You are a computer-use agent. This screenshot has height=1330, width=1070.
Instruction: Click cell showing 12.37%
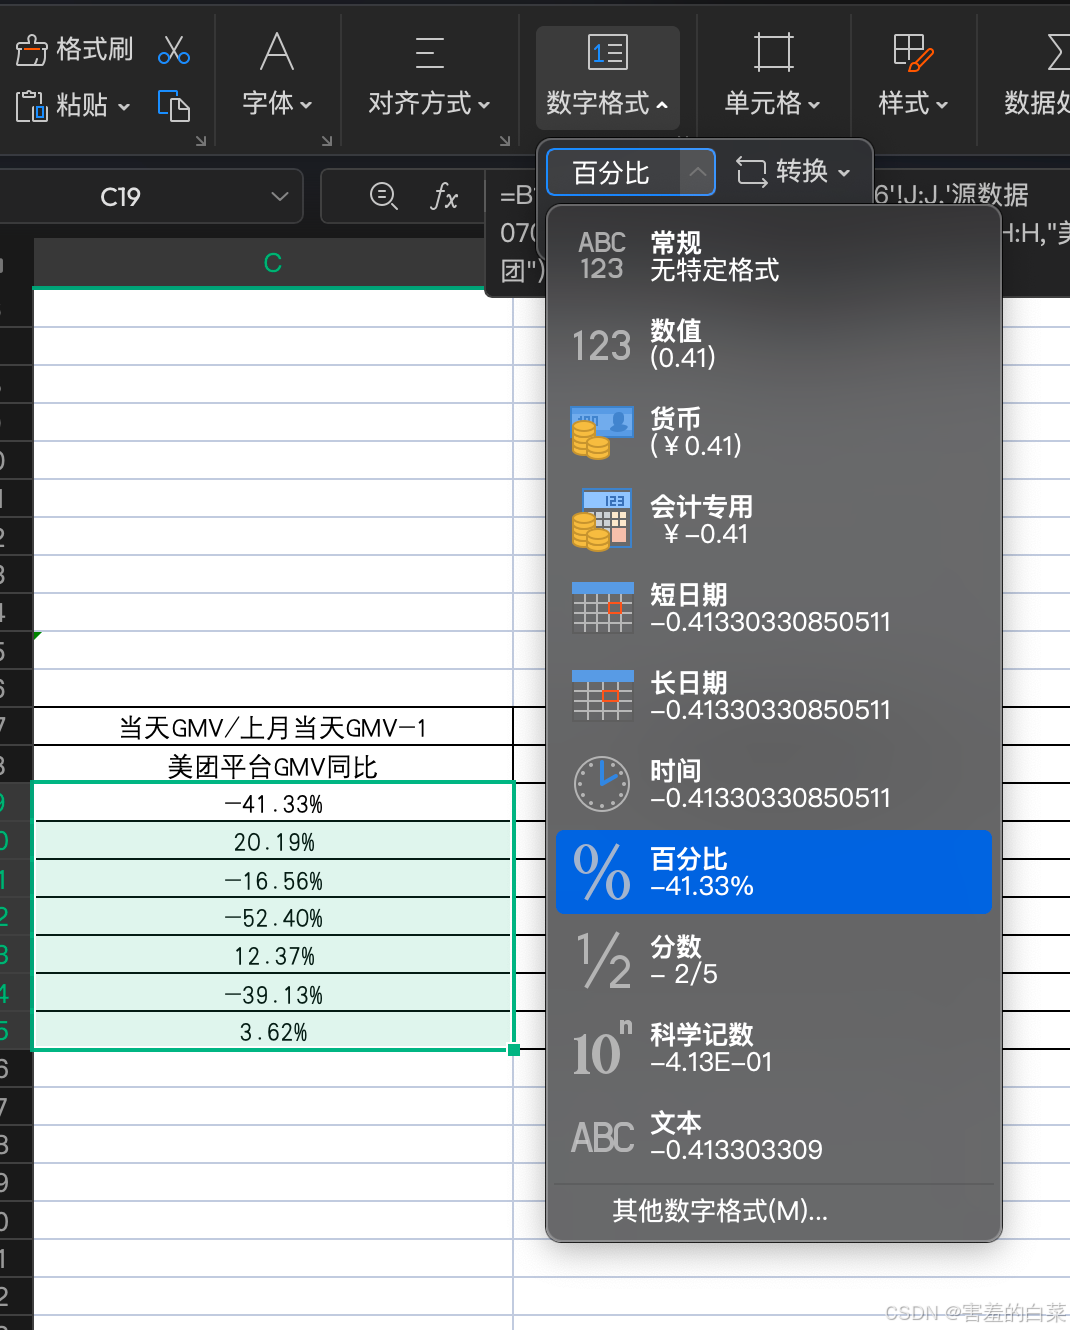click(273, 955)
